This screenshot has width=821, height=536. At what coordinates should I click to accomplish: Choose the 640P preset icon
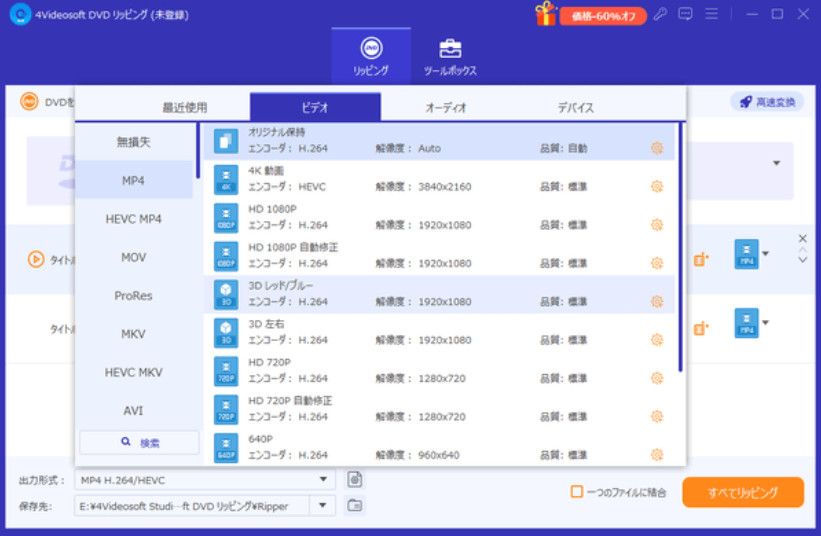pos(226,448)
